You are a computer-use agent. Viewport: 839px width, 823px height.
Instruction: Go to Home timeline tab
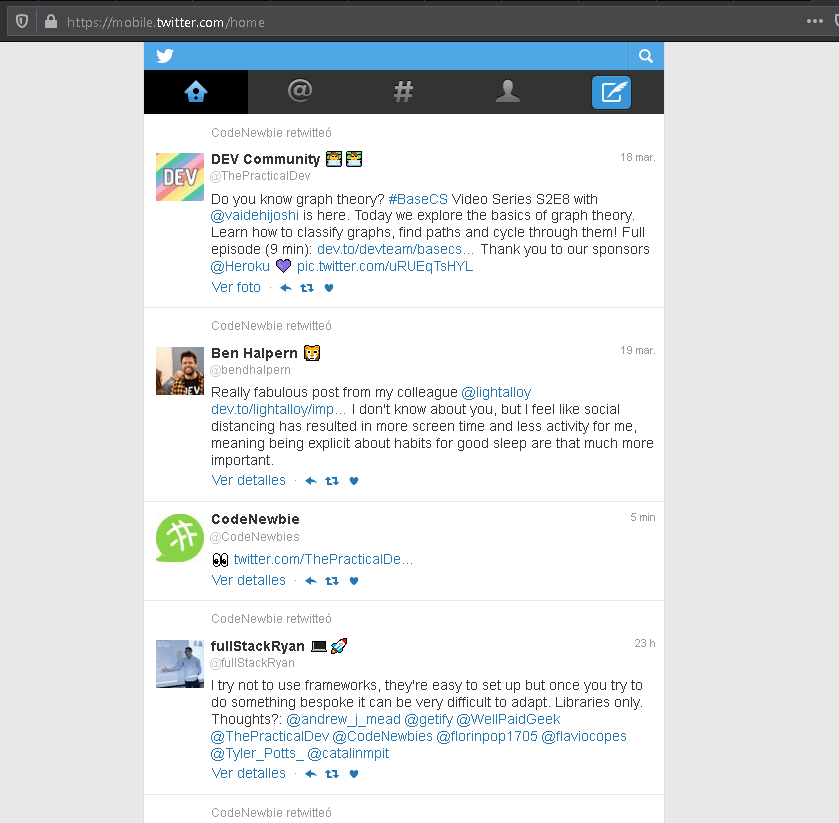[x=196, y=92]
